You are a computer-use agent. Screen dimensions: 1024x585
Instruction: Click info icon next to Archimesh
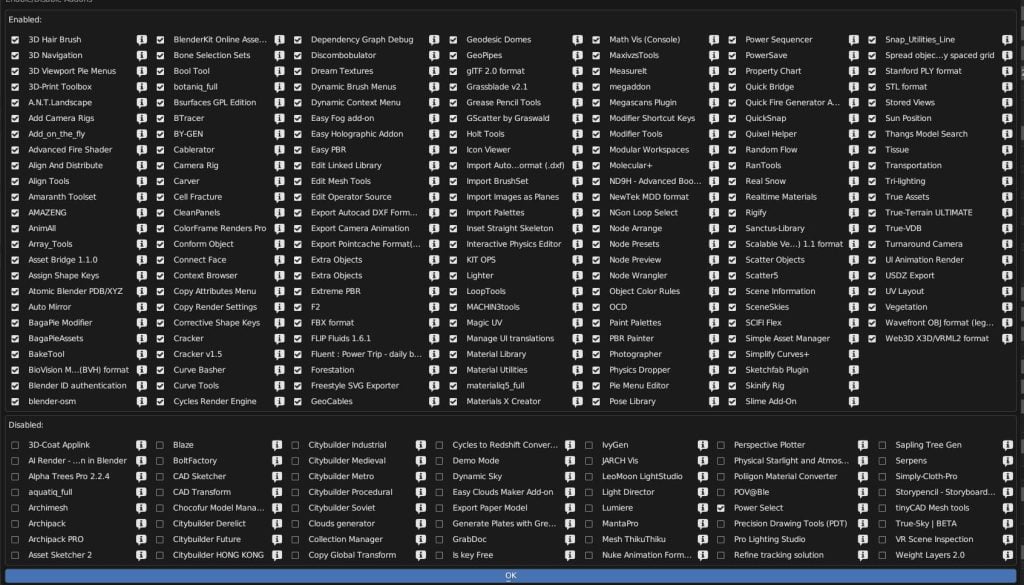(141, 508)
